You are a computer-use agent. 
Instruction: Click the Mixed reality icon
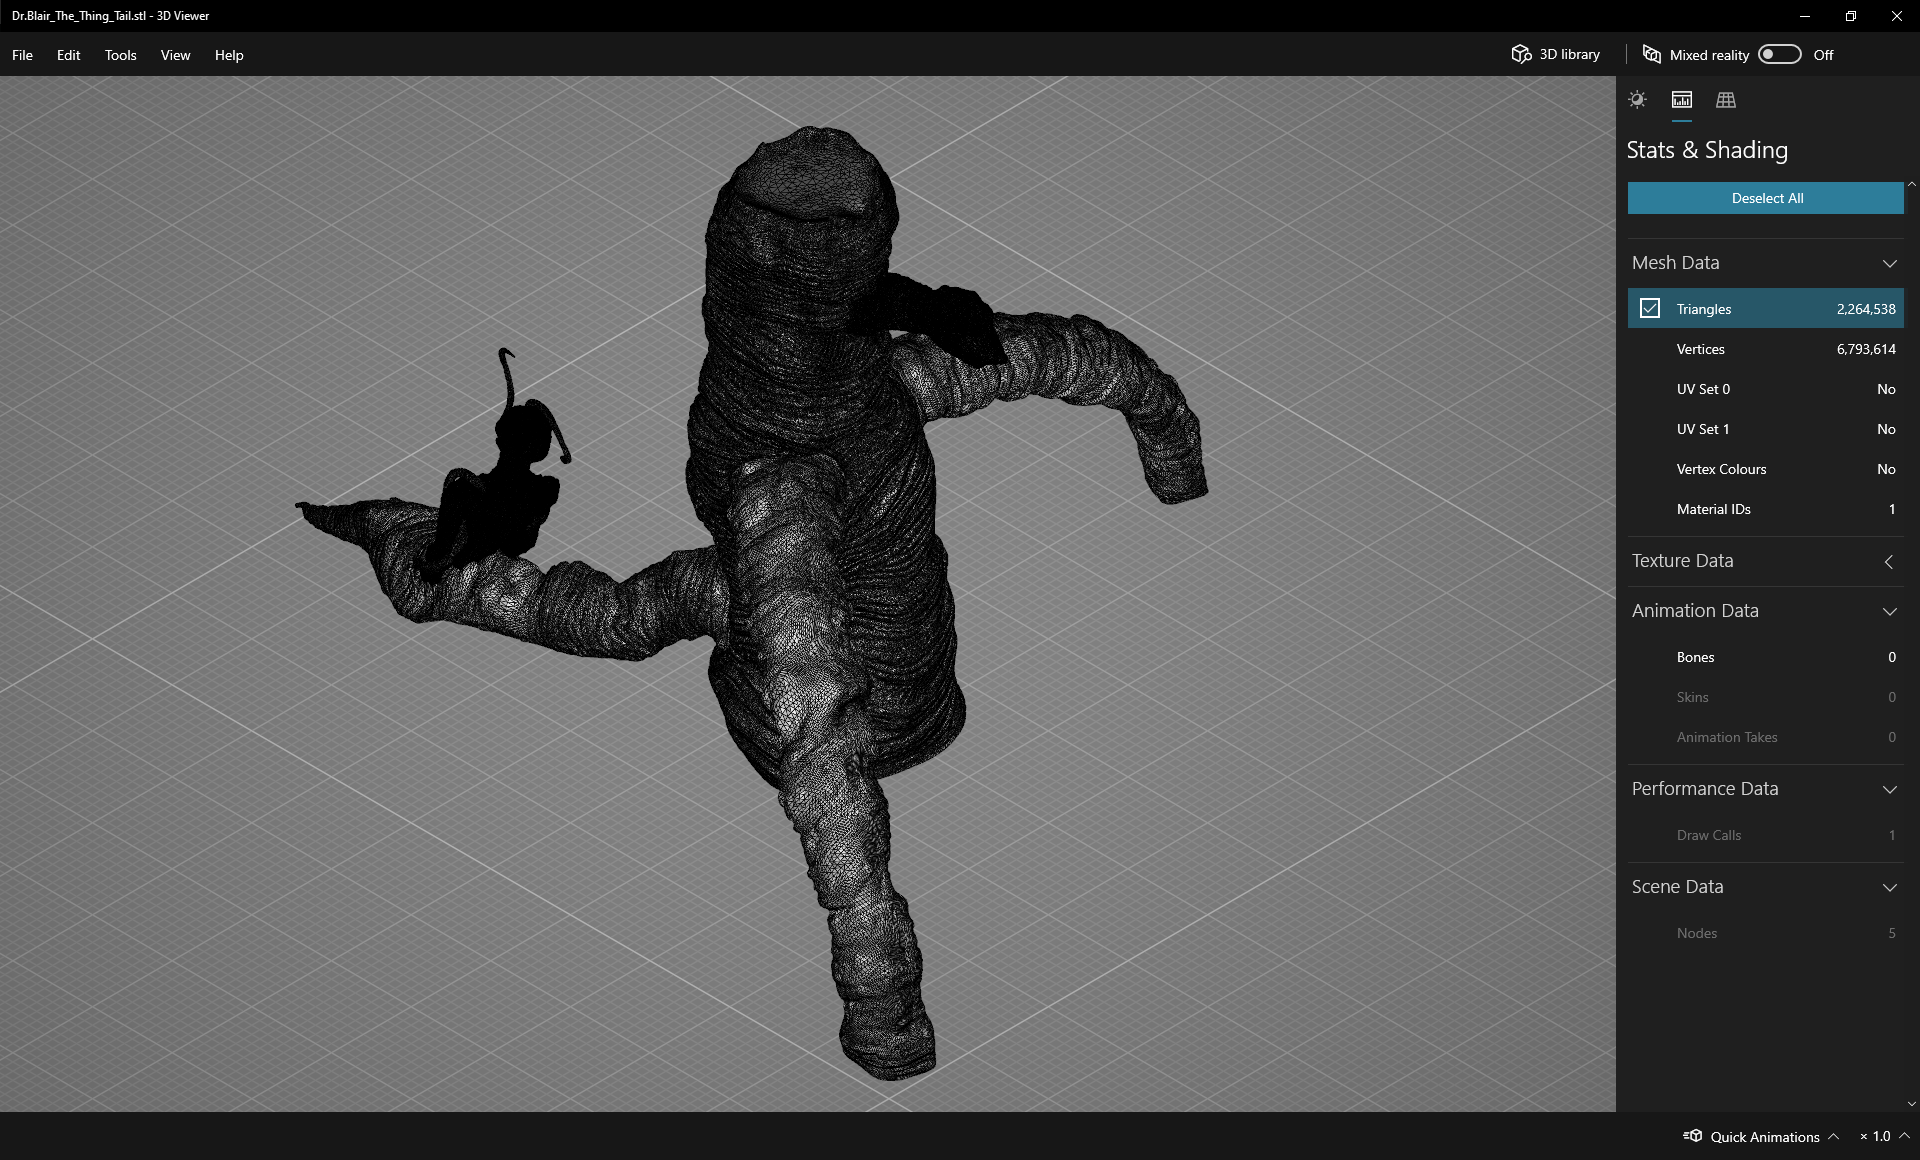(1652, 54)
